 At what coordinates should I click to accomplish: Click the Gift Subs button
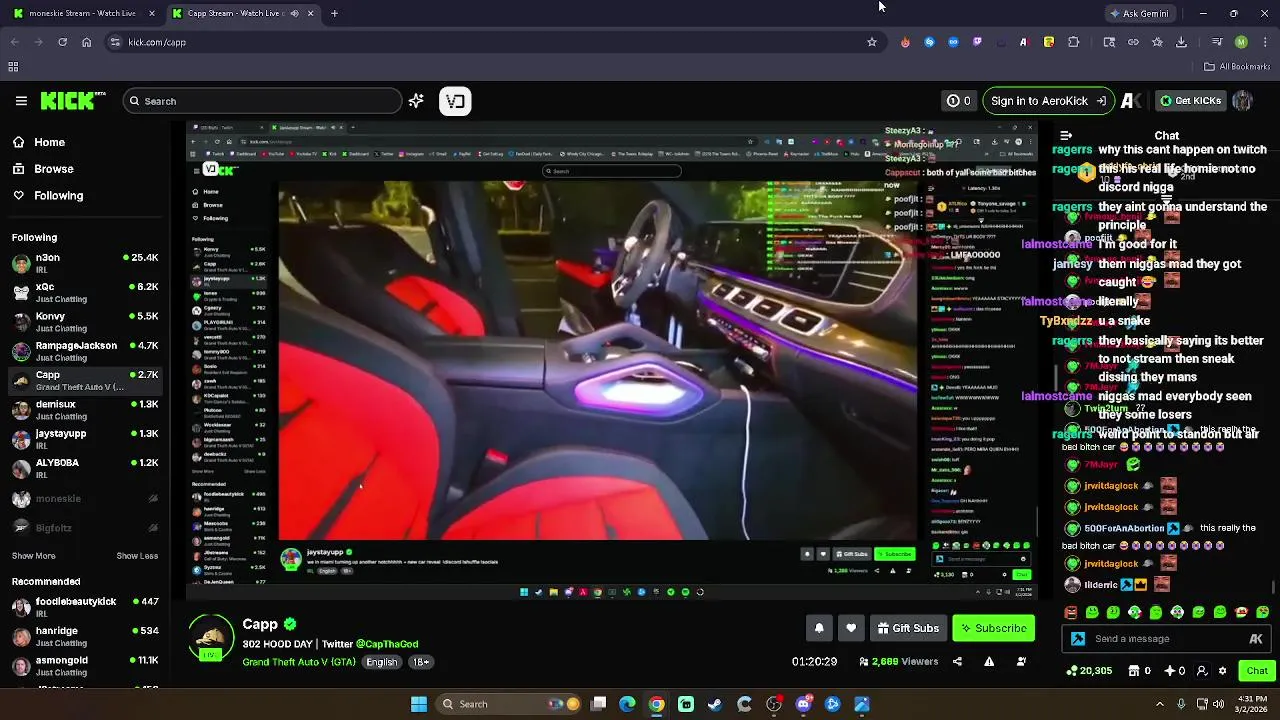908,628
